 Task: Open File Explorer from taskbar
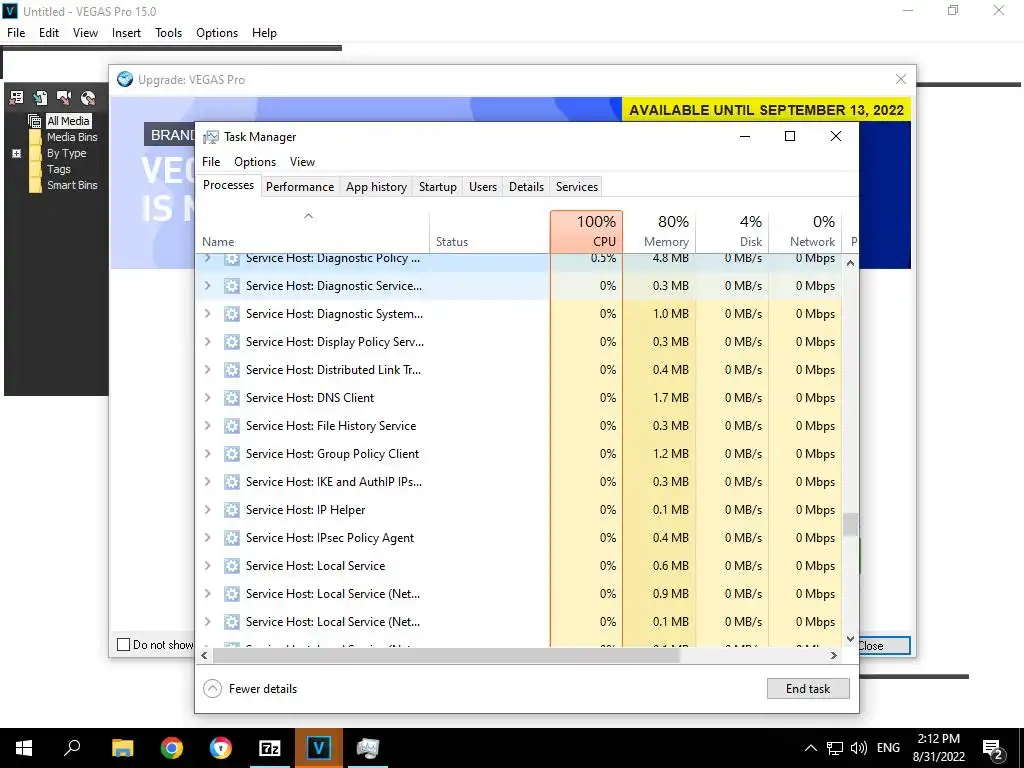[122, 748]
